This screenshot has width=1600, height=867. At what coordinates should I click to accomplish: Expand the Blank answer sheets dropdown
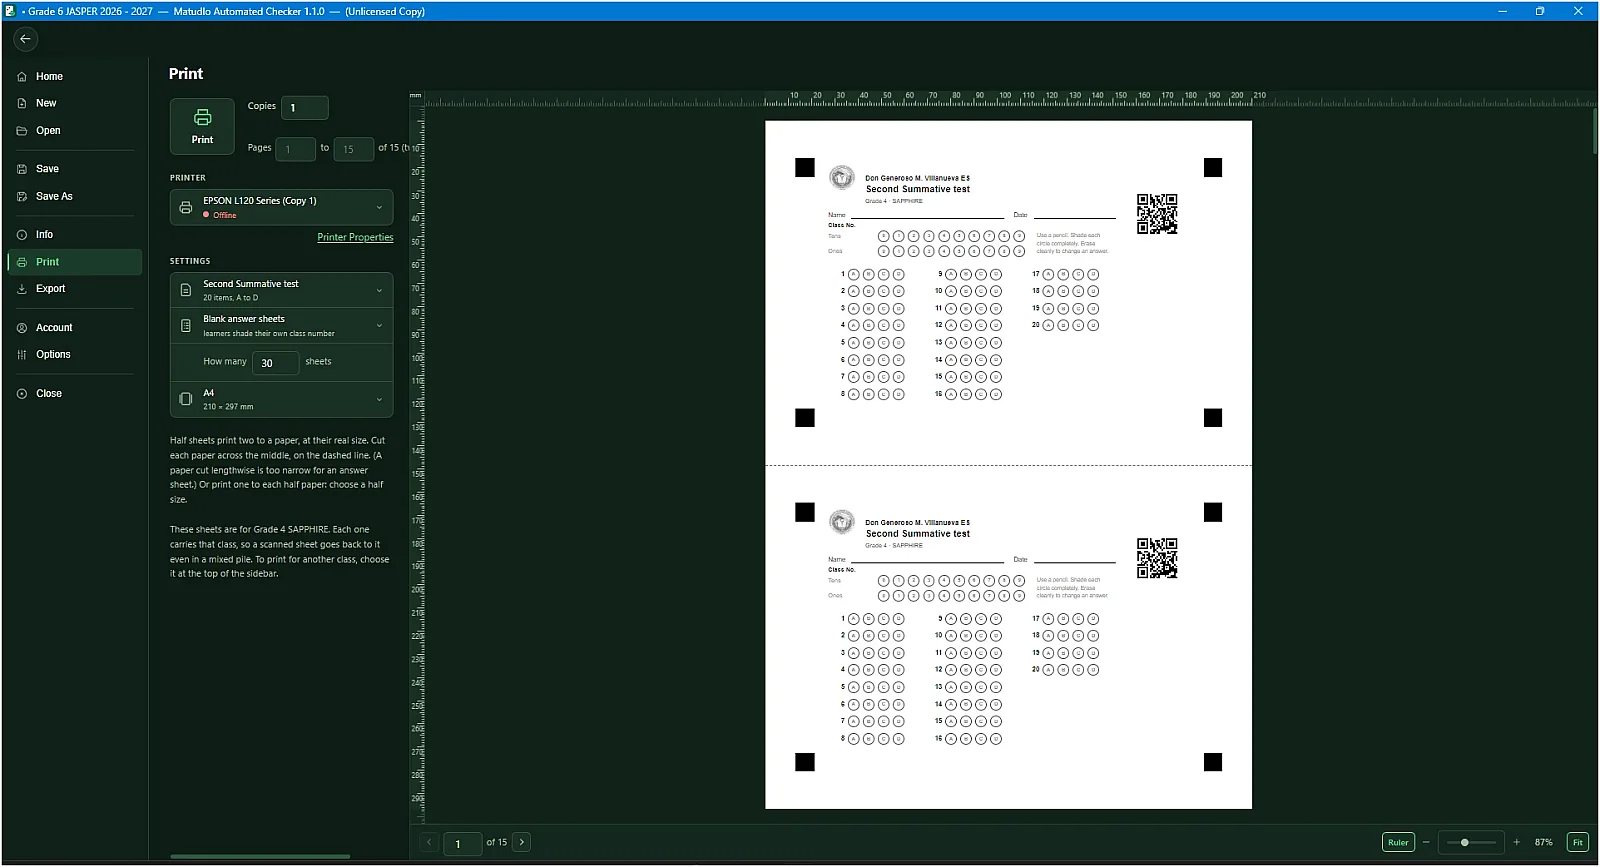tap(282, 325)
